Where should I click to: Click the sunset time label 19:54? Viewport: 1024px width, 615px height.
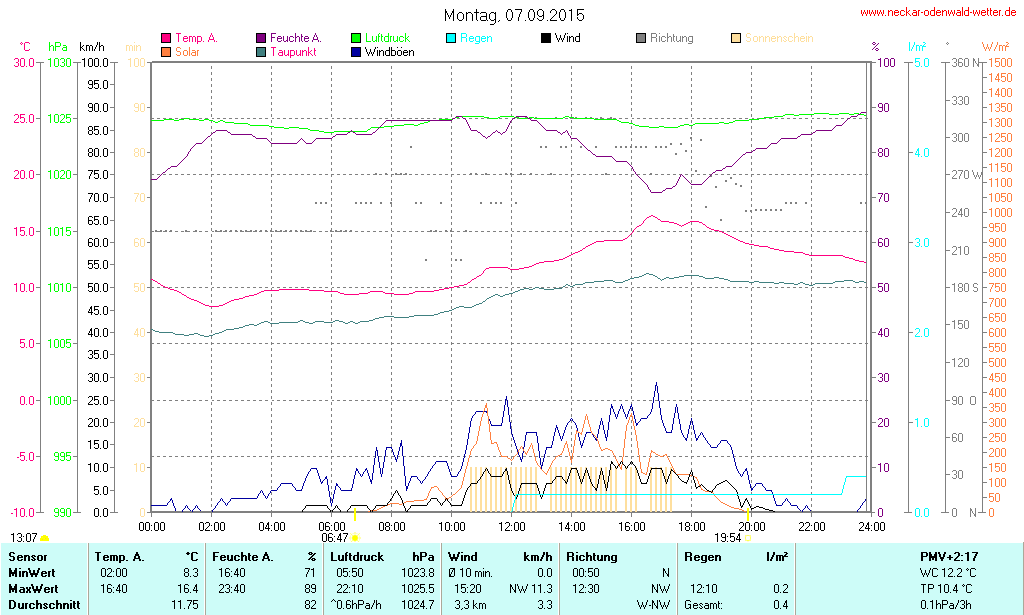[x=727, y=538]
